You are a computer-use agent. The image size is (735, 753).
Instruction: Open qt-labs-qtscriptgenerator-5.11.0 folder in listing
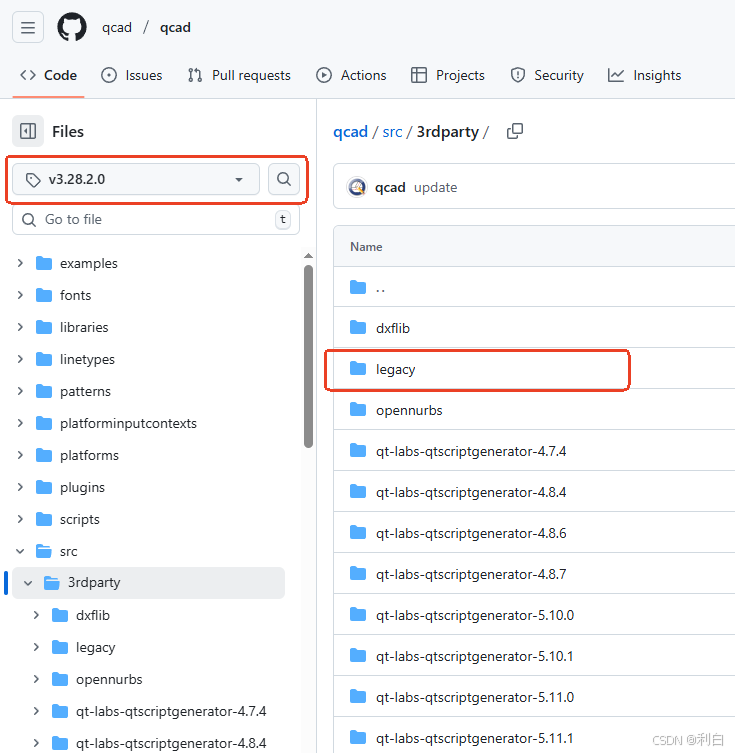click(x=475, y=697)
